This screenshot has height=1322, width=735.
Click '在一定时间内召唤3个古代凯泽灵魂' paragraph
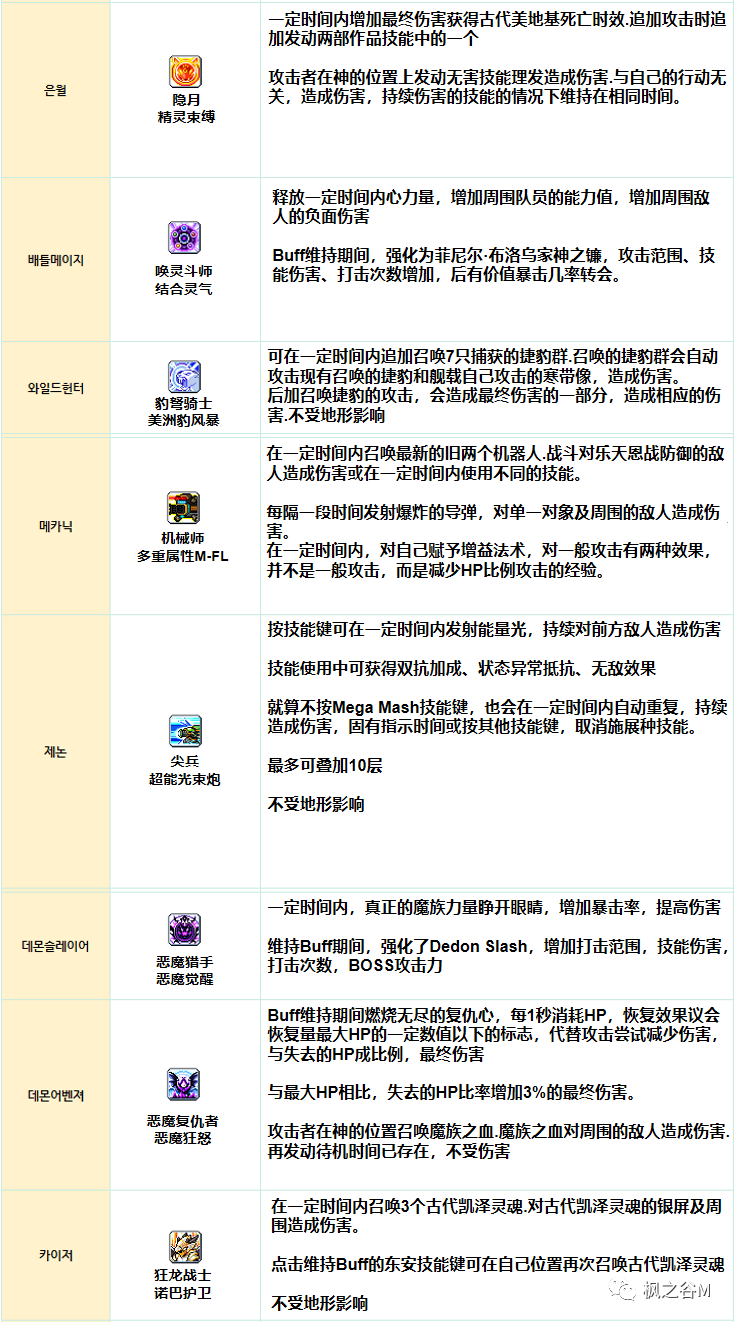click(497, 1216)
